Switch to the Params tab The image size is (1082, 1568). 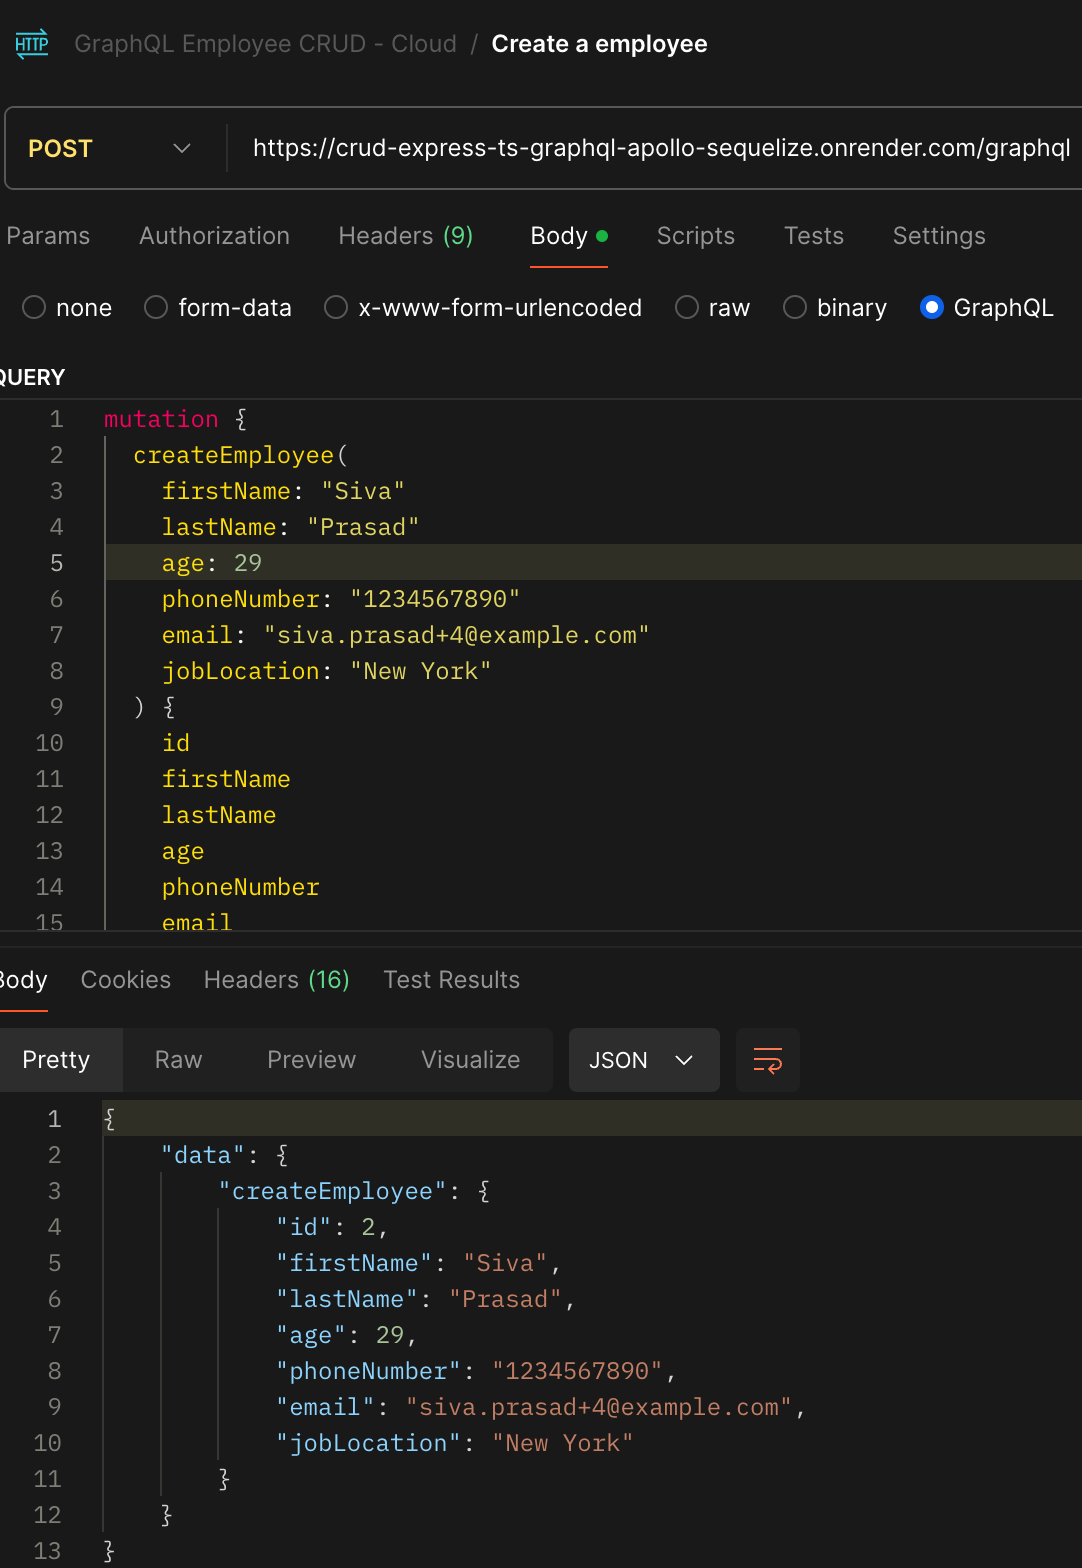[x=48, y=236]
